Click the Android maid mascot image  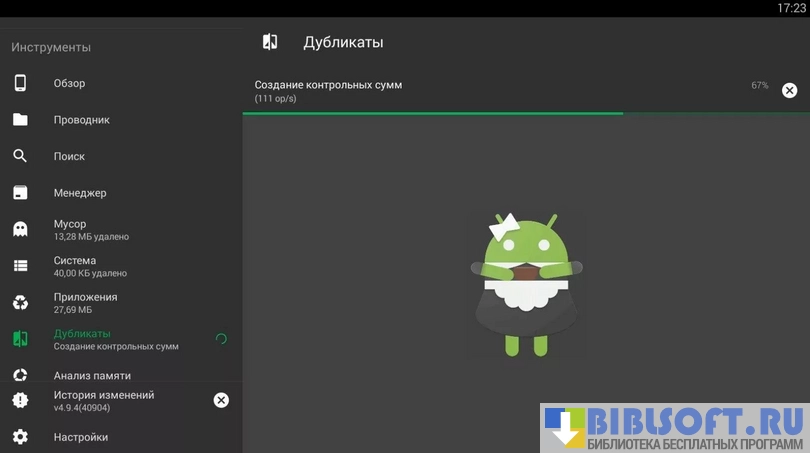[x=526, y=284]
